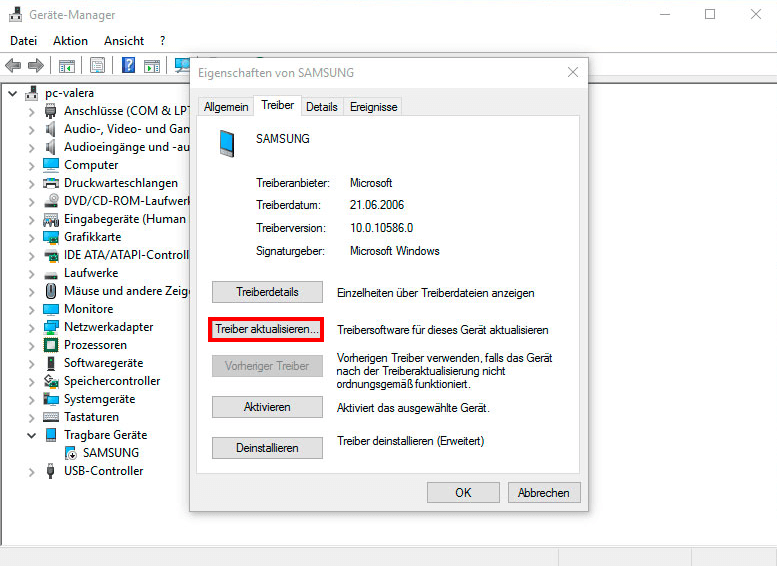The height and width of the screenshot is (566, 777).
Task: Click the scan for hardware changes icon
Action: point(182,65)
